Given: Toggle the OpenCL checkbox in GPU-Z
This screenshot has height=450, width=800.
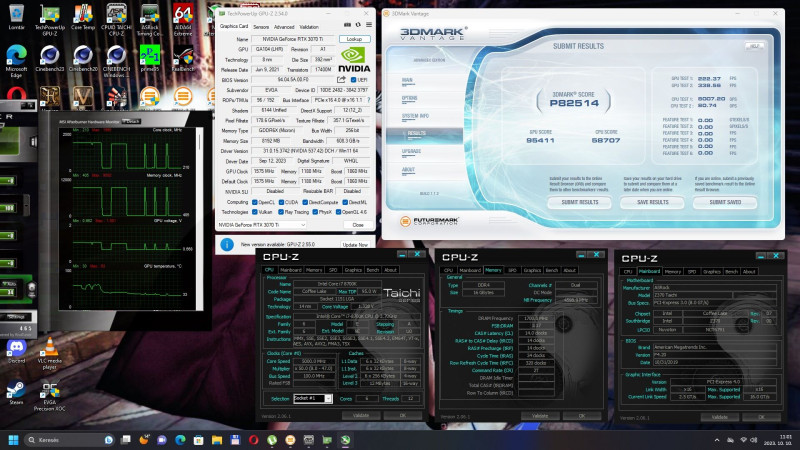Looking at the screenshot, I should 255,202.
